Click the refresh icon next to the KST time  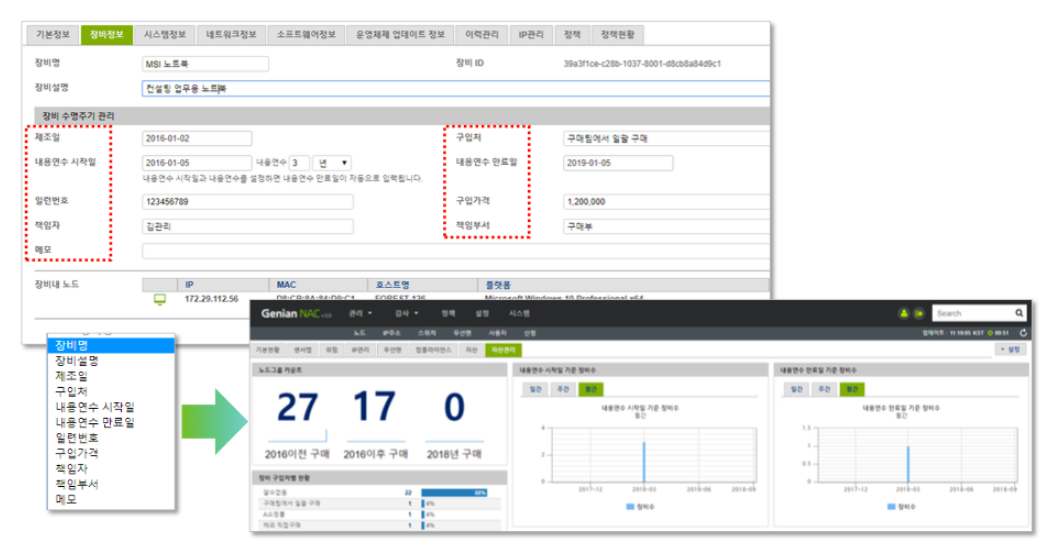(x=1023, y=333)
